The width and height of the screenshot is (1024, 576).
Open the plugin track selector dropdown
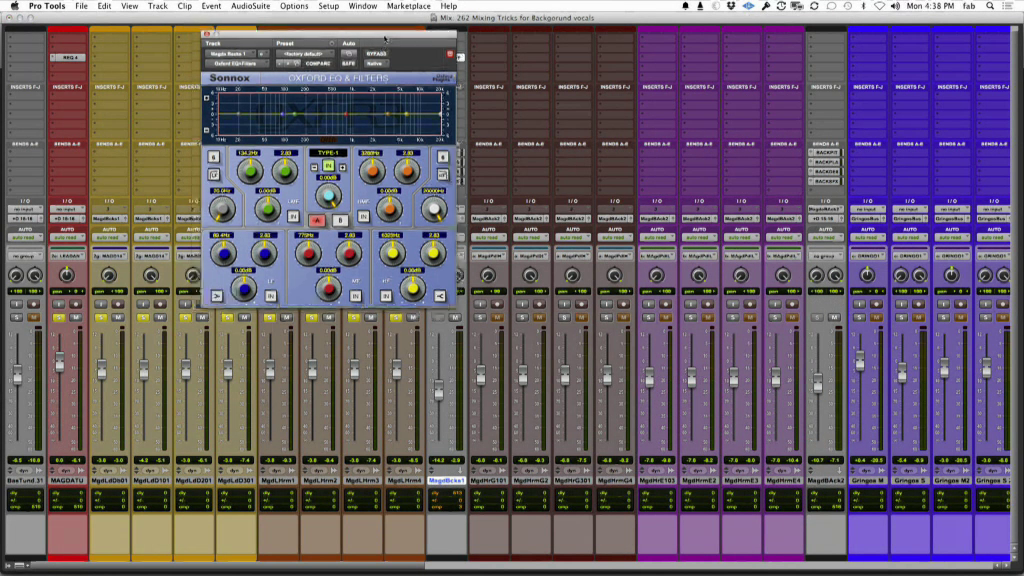tap(230, 54)
